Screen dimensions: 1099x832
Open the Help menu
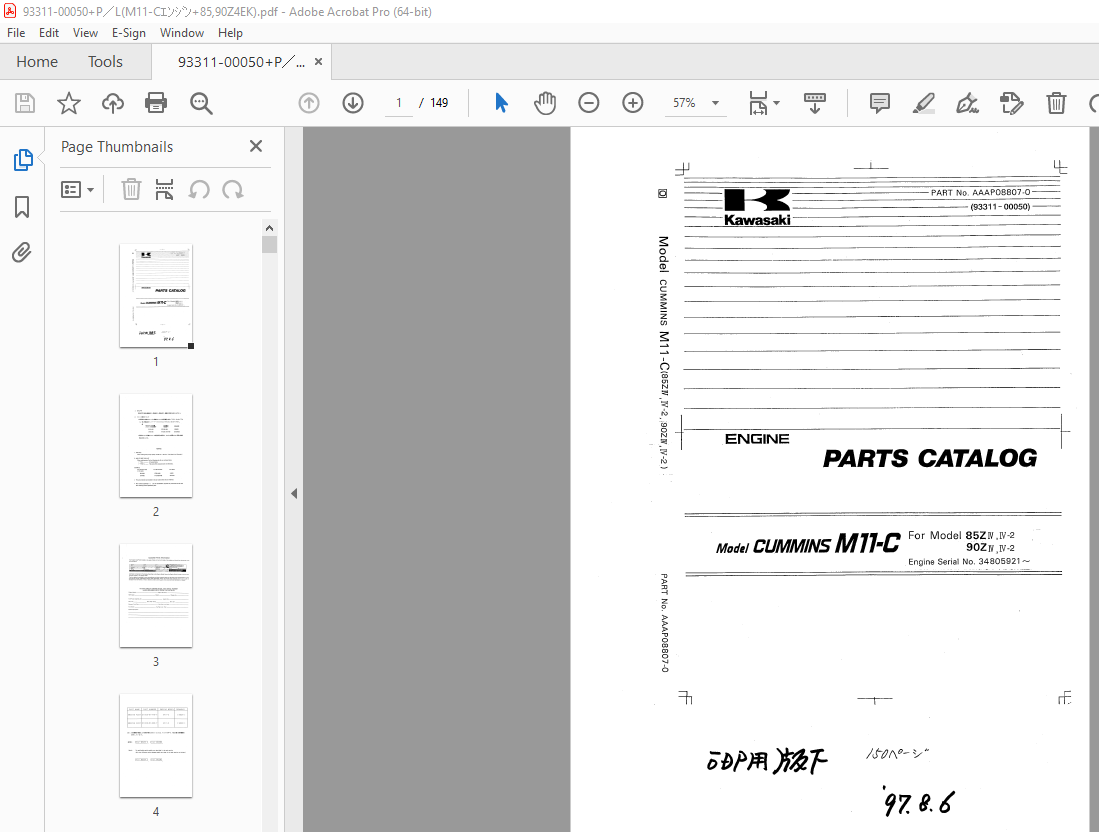click(x=230, y=33)
